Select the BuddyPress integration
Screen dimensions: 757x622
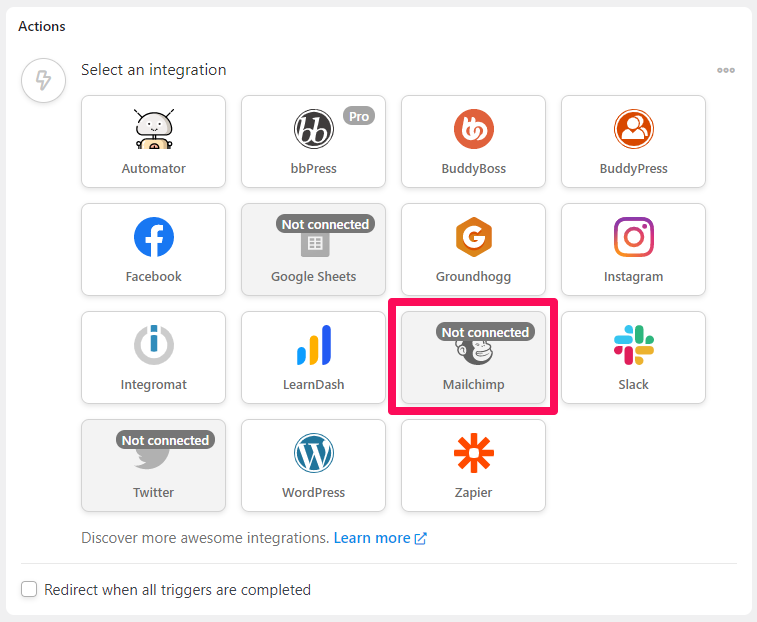[633, 141]
